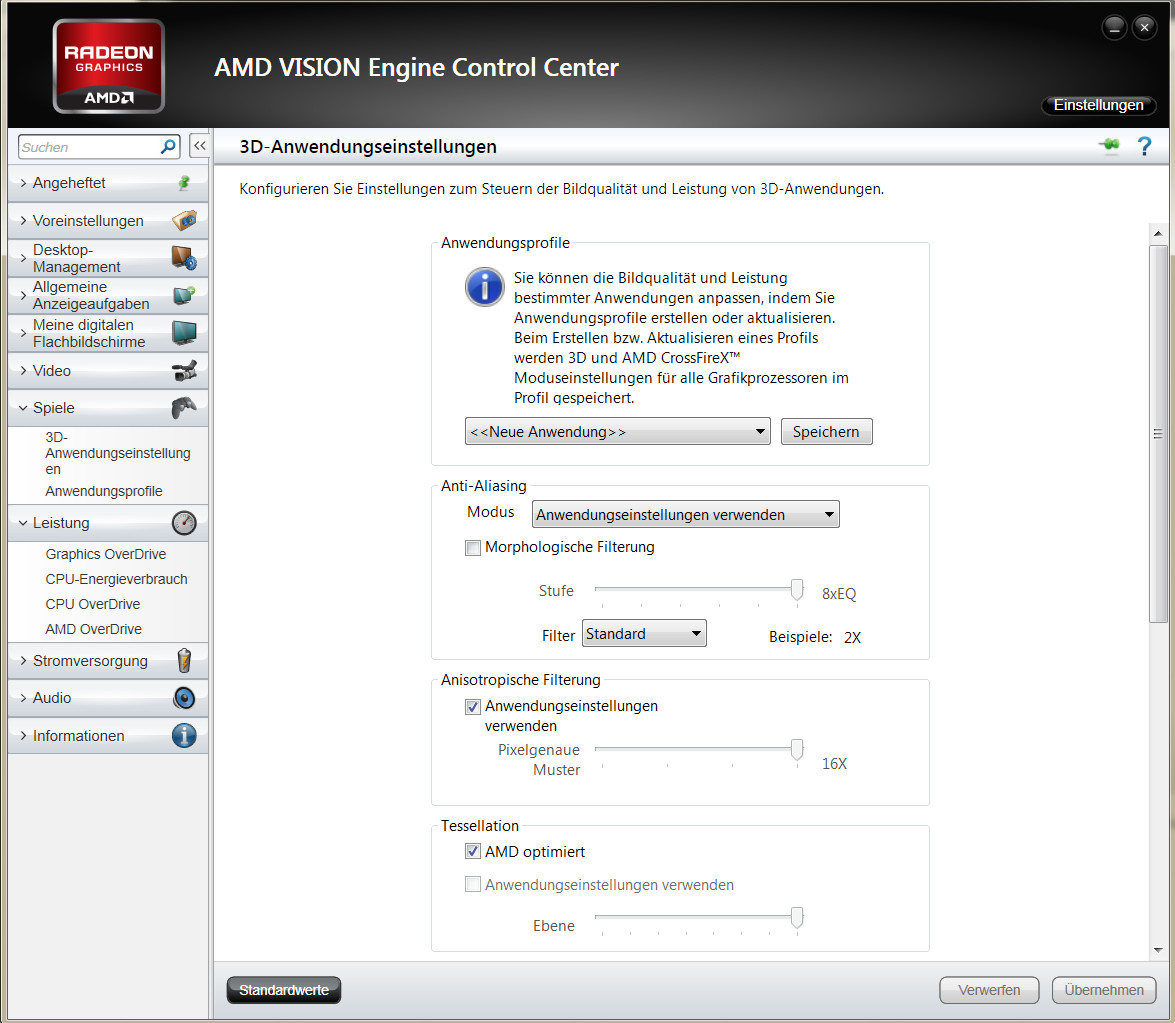Click the Voreinstellungen box icon
Screen dimensions: 1175x1023
(184, 220)
